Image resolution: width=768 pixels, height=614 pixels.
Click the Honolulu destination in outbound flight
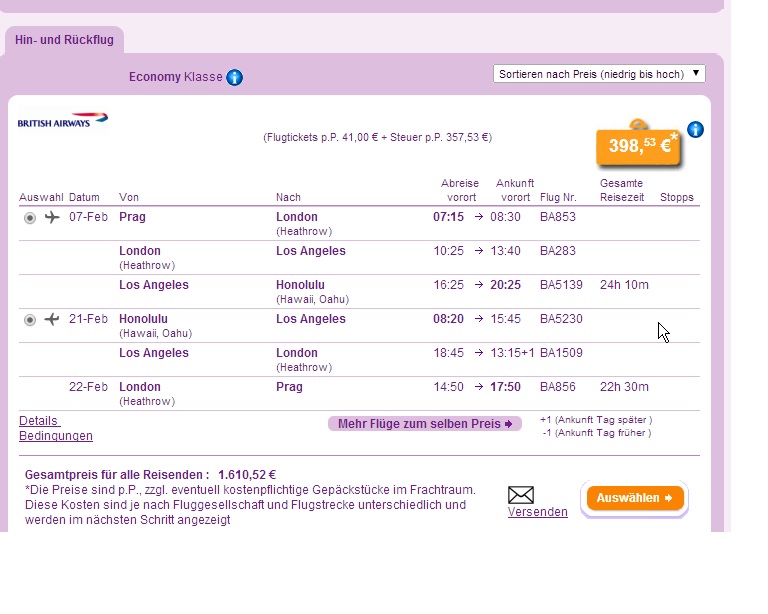click(x=300, y=285)
